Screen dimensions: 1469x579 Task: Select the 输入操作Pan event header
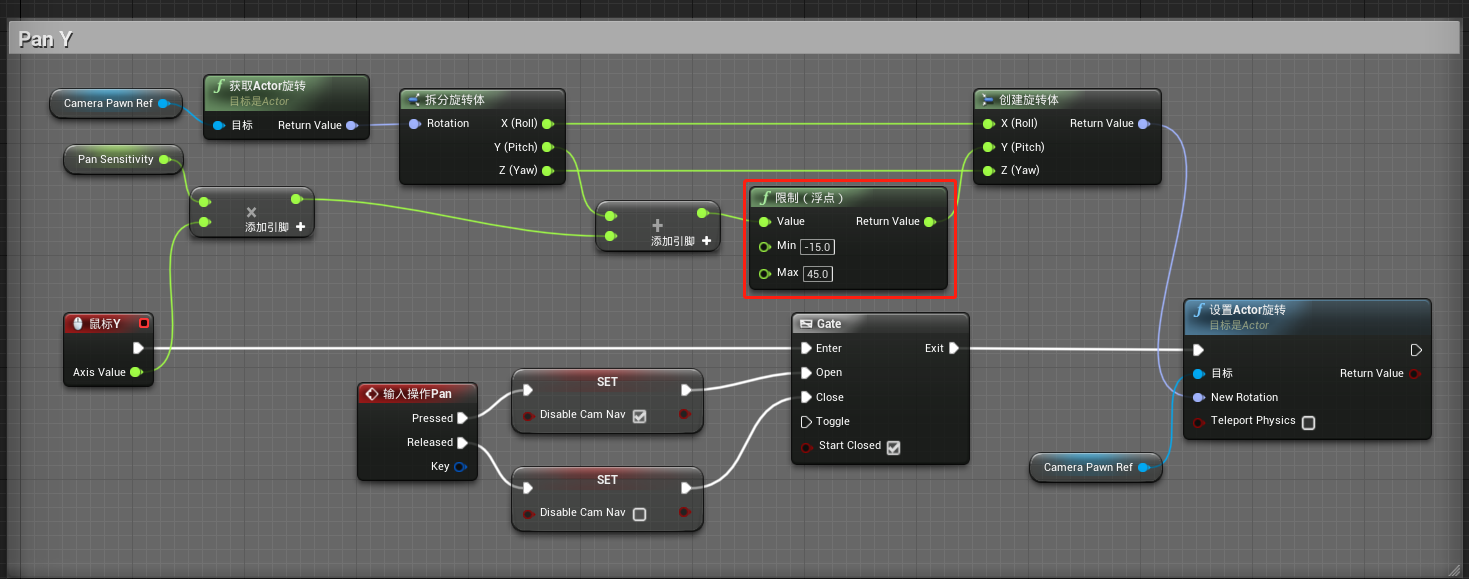[x=417, y=394]
